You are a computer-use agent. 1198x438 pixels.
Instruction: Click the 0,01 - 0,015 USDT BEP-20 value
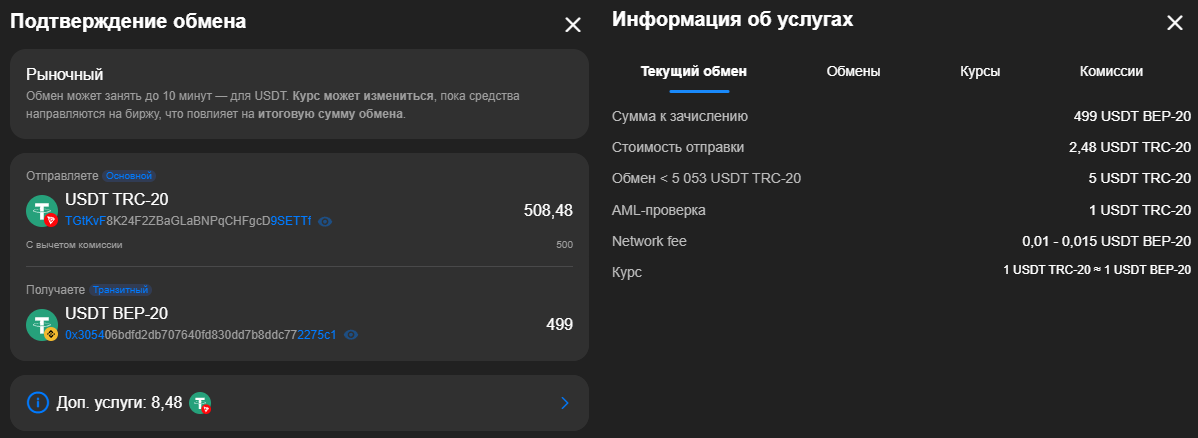tap(1107, 241)
